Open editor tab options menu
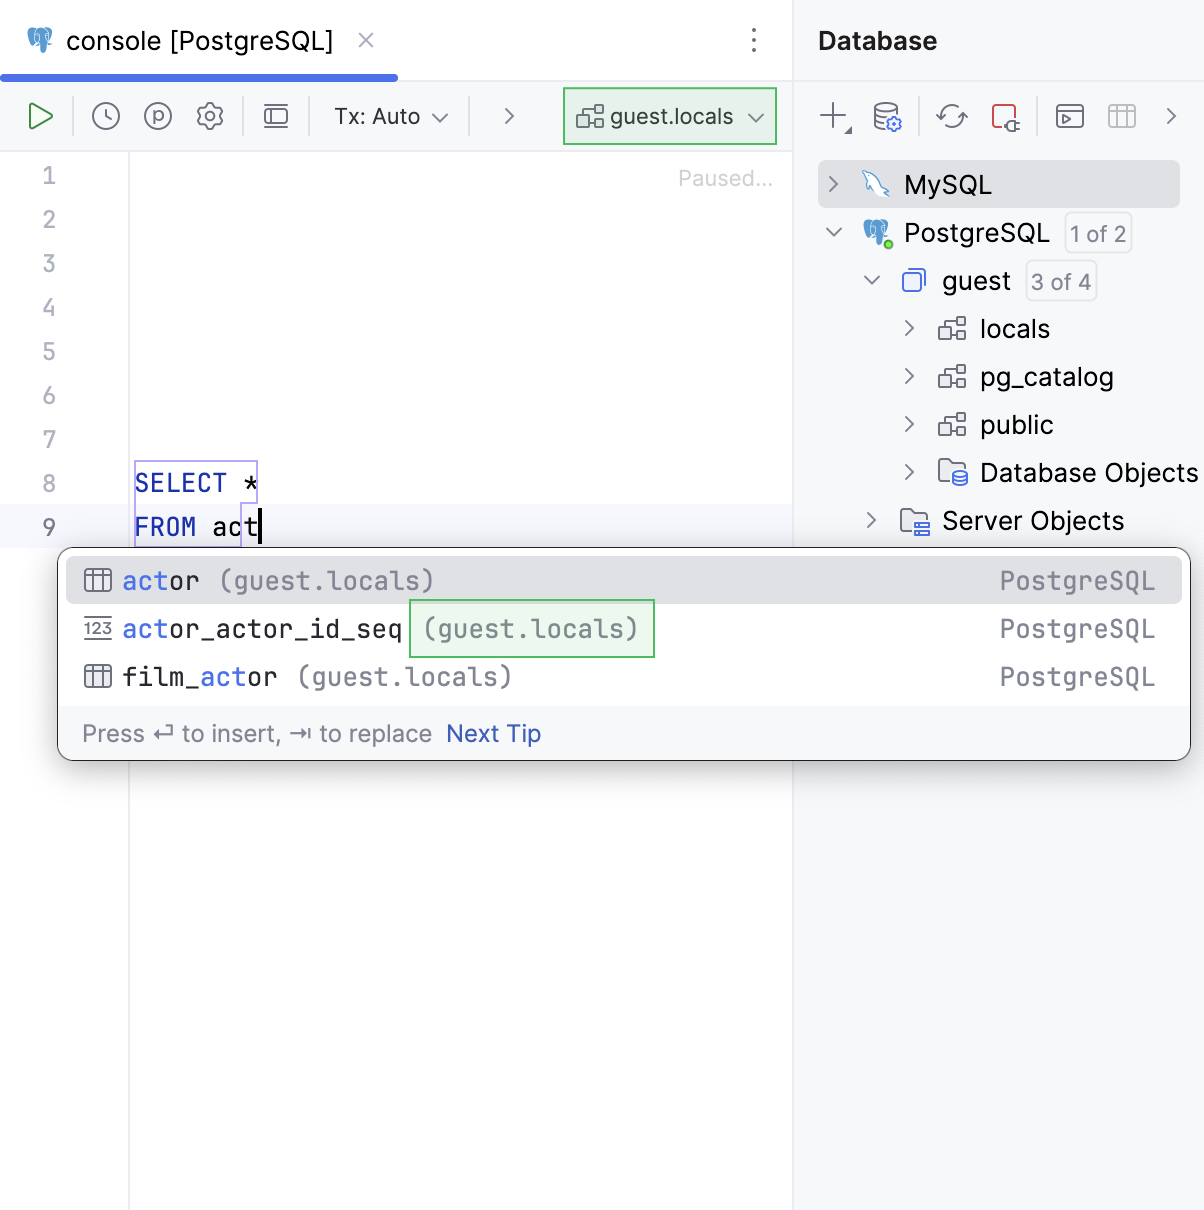 coord(754,40)
